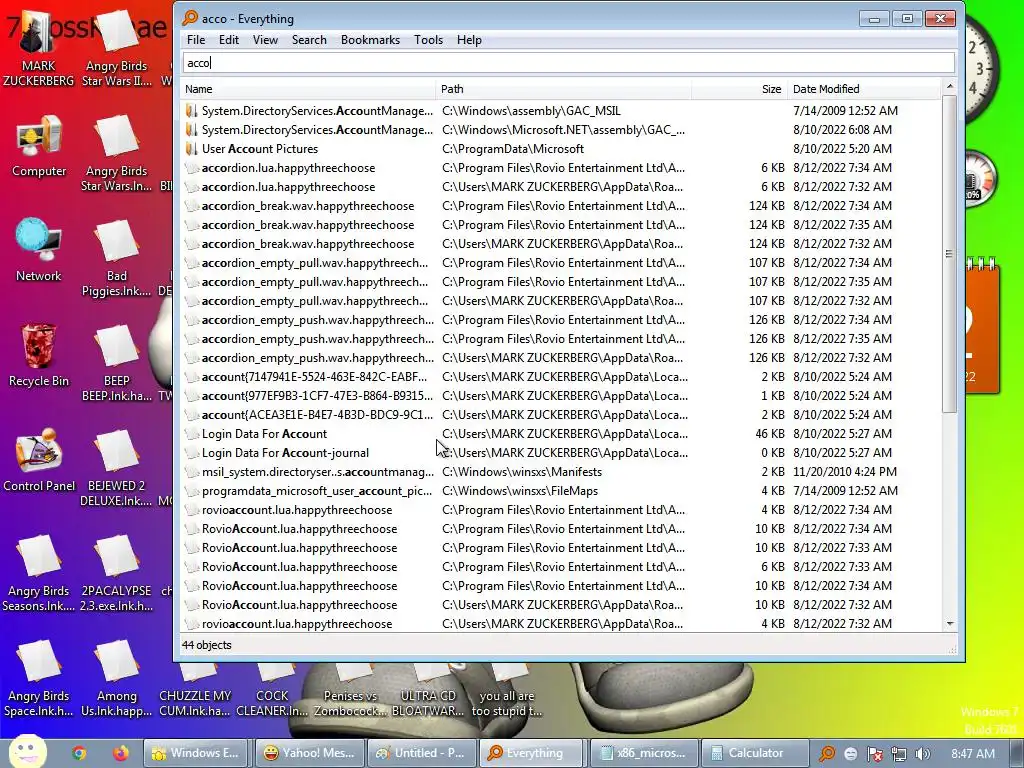1024x768 pixels.
Task: Switch to the Yahoo! Messenger taskbar button
Action: tap(308, 753)
